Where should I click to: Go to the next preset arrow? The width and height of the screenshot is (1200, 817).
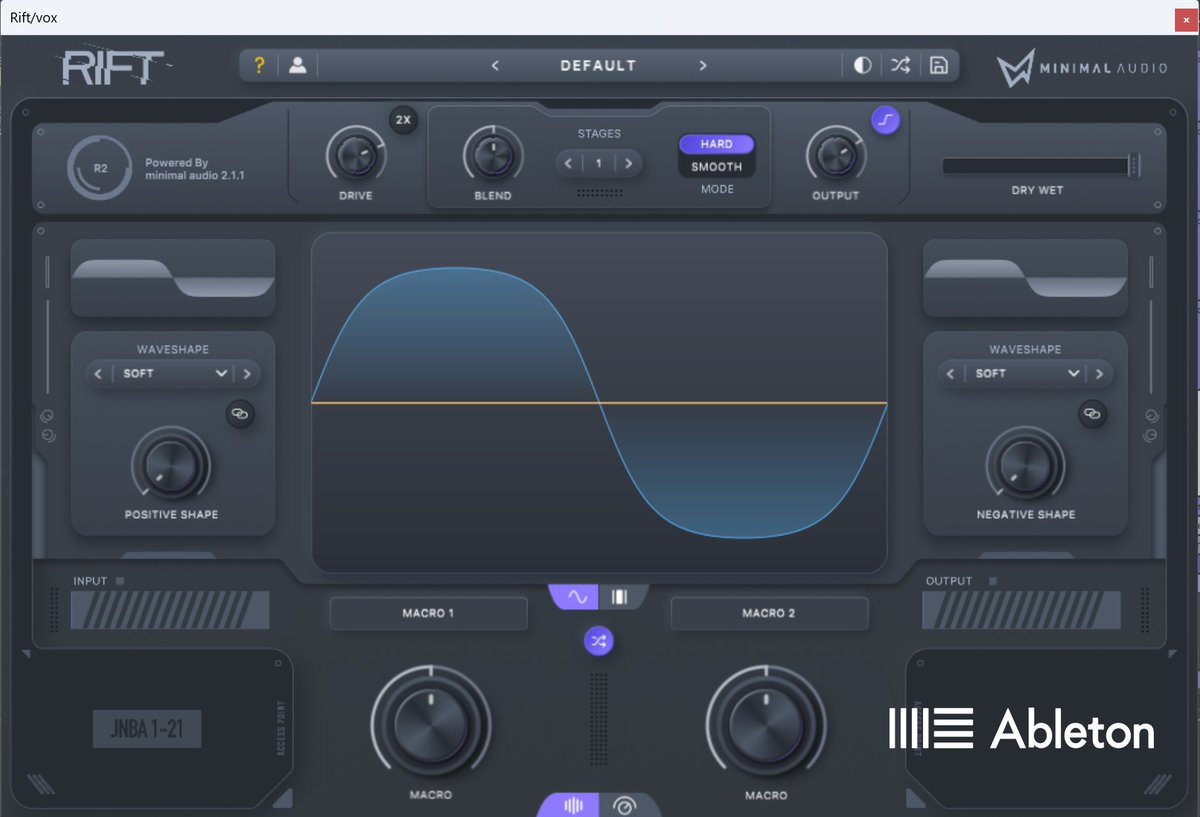pyautogui.click(x=703, y=66)
